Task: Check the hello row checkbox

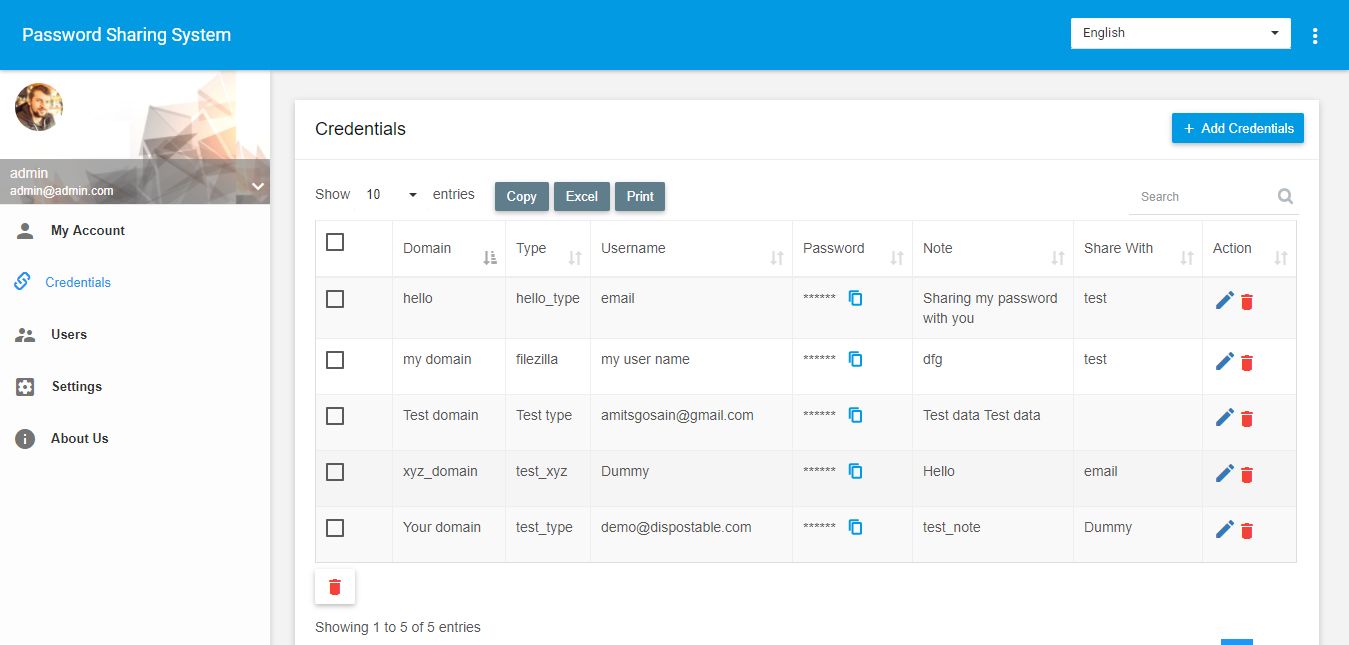Action: coord(335,299)
